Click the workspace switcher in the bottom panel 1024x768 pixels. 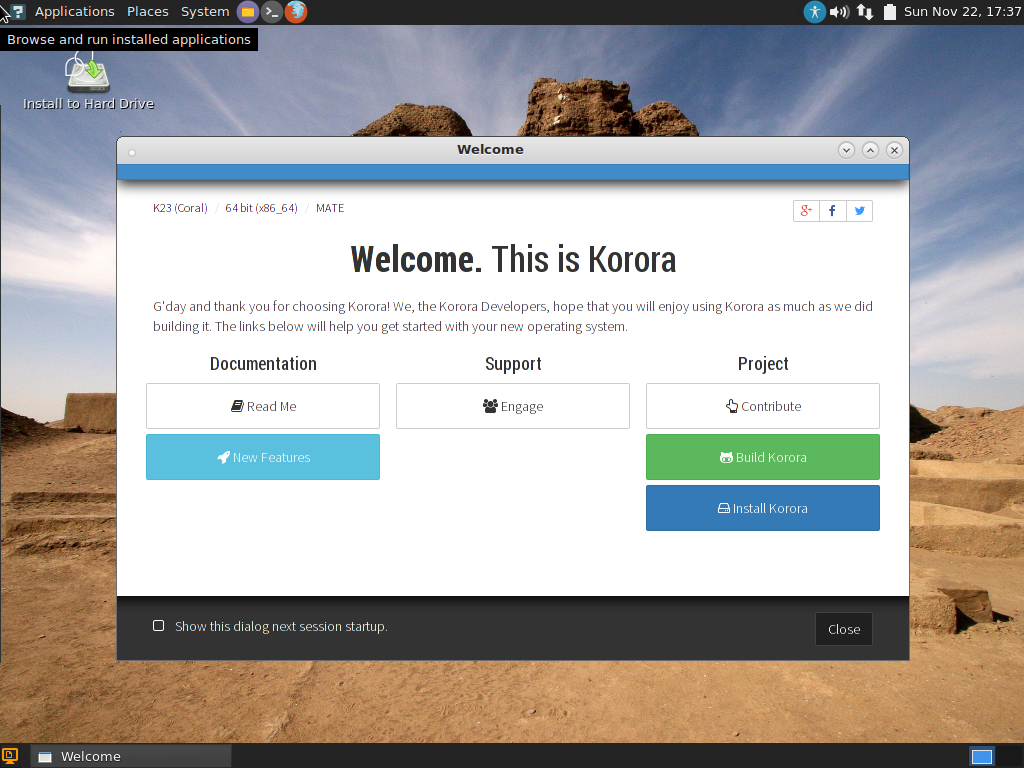click(982, 756)
